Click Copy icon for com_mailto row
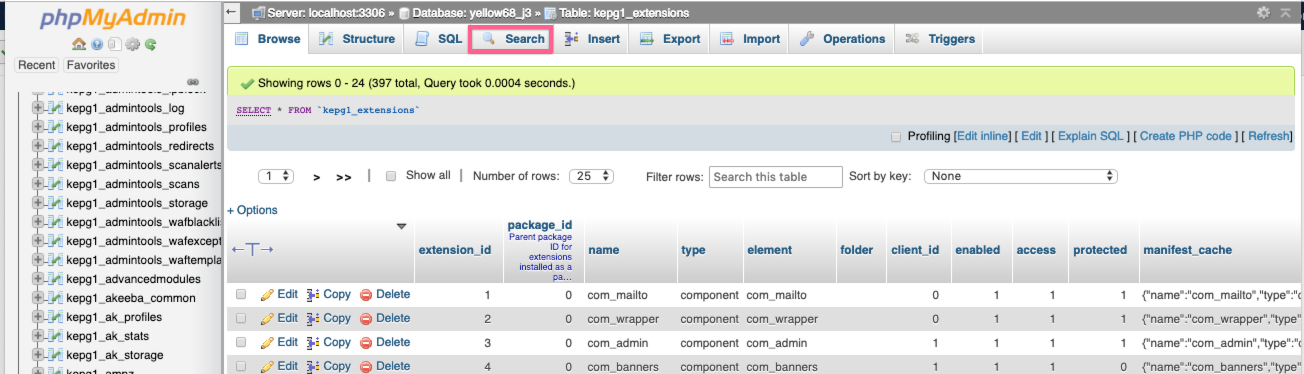Screen dimensions: 1304x374 pyautogui.click(x=313, y=295)
